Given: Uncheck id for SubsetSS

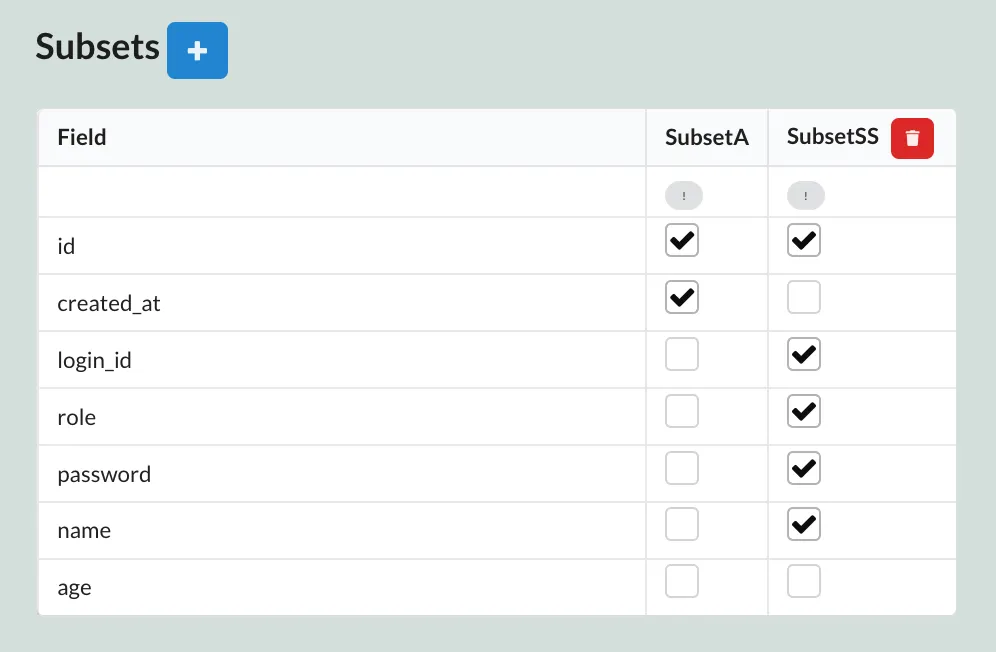Looking at the screenshot, I should pyautogui.click(x=804, y=241).
